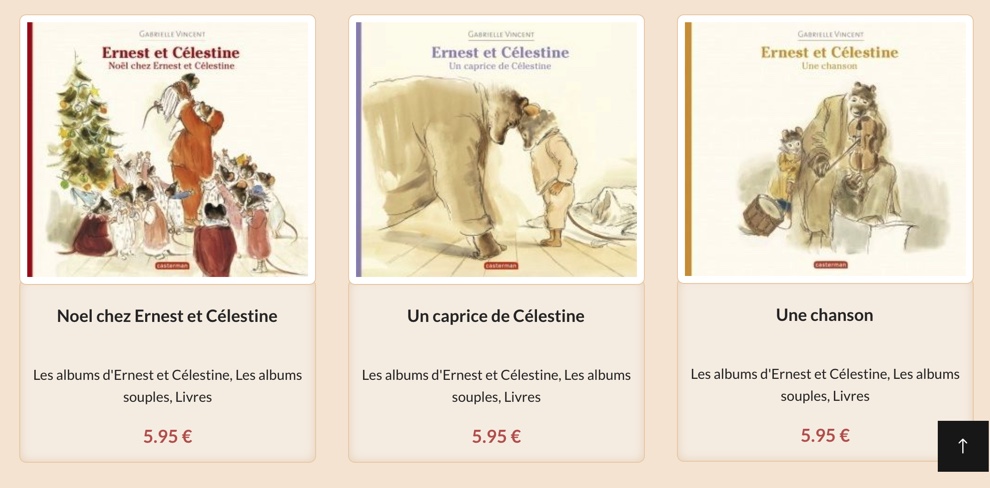Open the Une chanson book cover
The height and width of the screenshot is (488, 990).
[825, 149]
